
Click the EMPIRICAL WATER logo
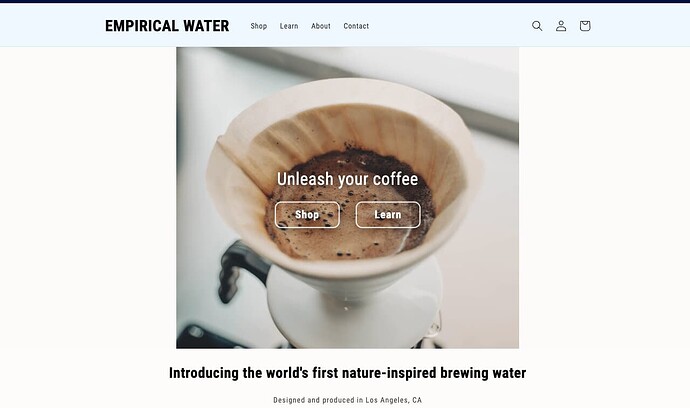pos(167,26)
